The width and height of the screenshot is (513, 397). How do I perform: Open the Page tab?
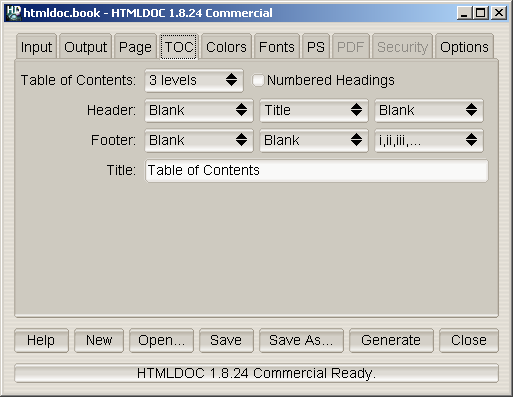click(135, 47)
